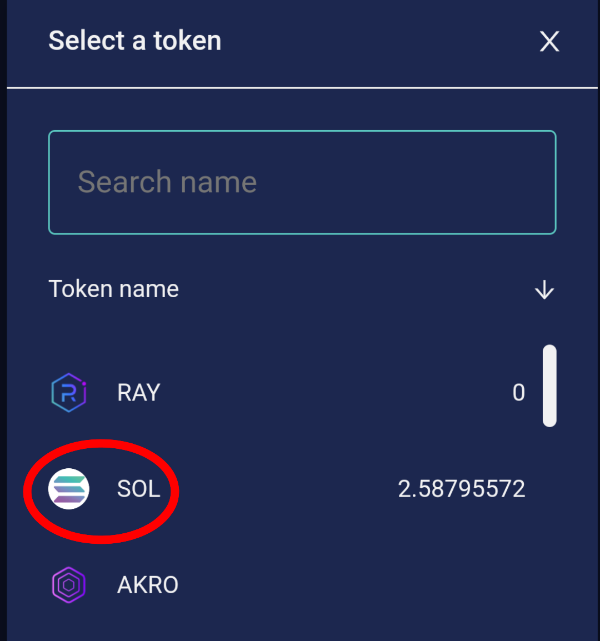Click the RAY balance value 0
Viewport: 600px width, 641px height.
click(518, 393)
